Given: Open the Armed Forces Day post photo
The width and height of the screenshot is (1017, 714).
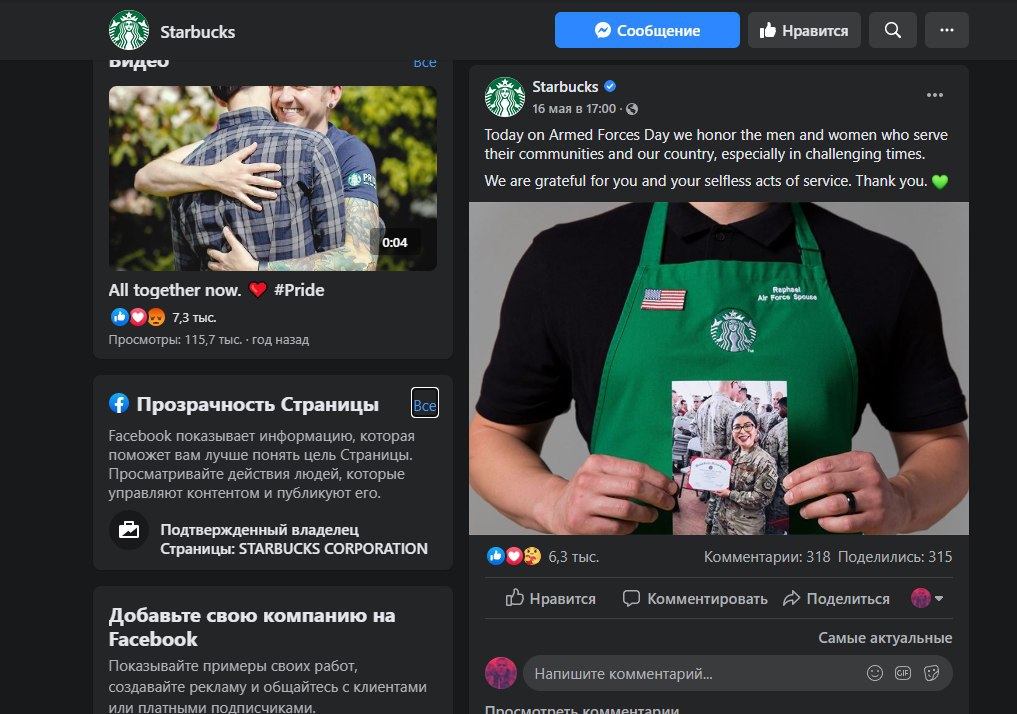Looking at the screenshot, I should point(719,368).
